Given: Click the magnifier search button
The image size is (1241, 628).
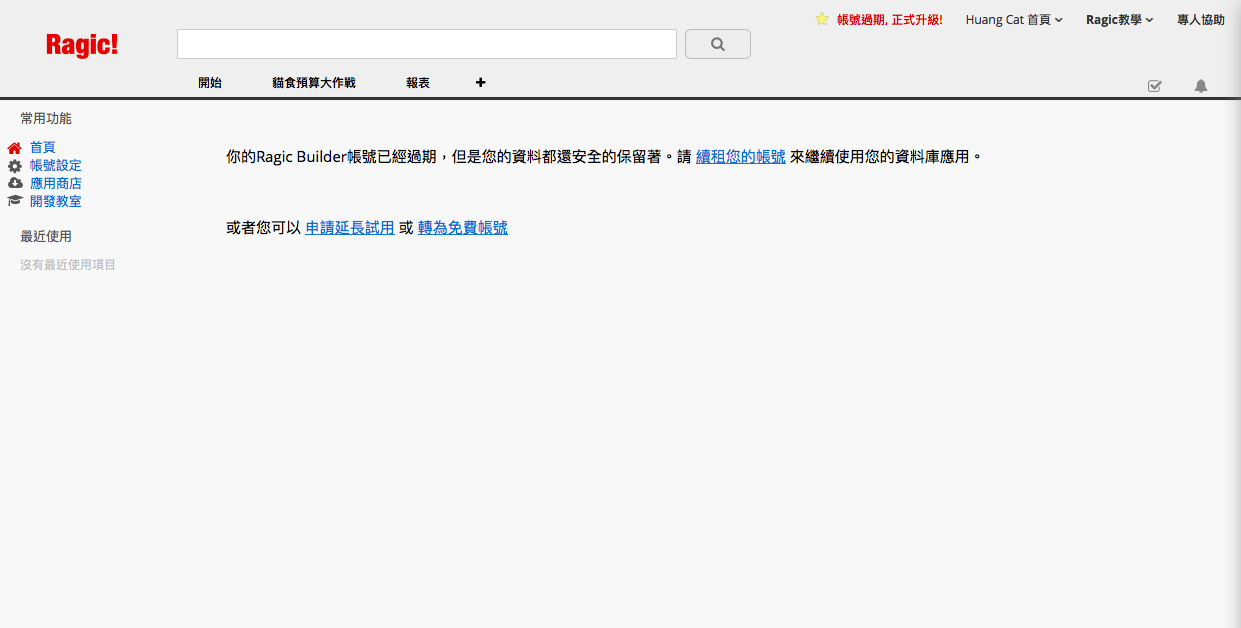Looking at the screenshot, I should (x=718, y=44).
